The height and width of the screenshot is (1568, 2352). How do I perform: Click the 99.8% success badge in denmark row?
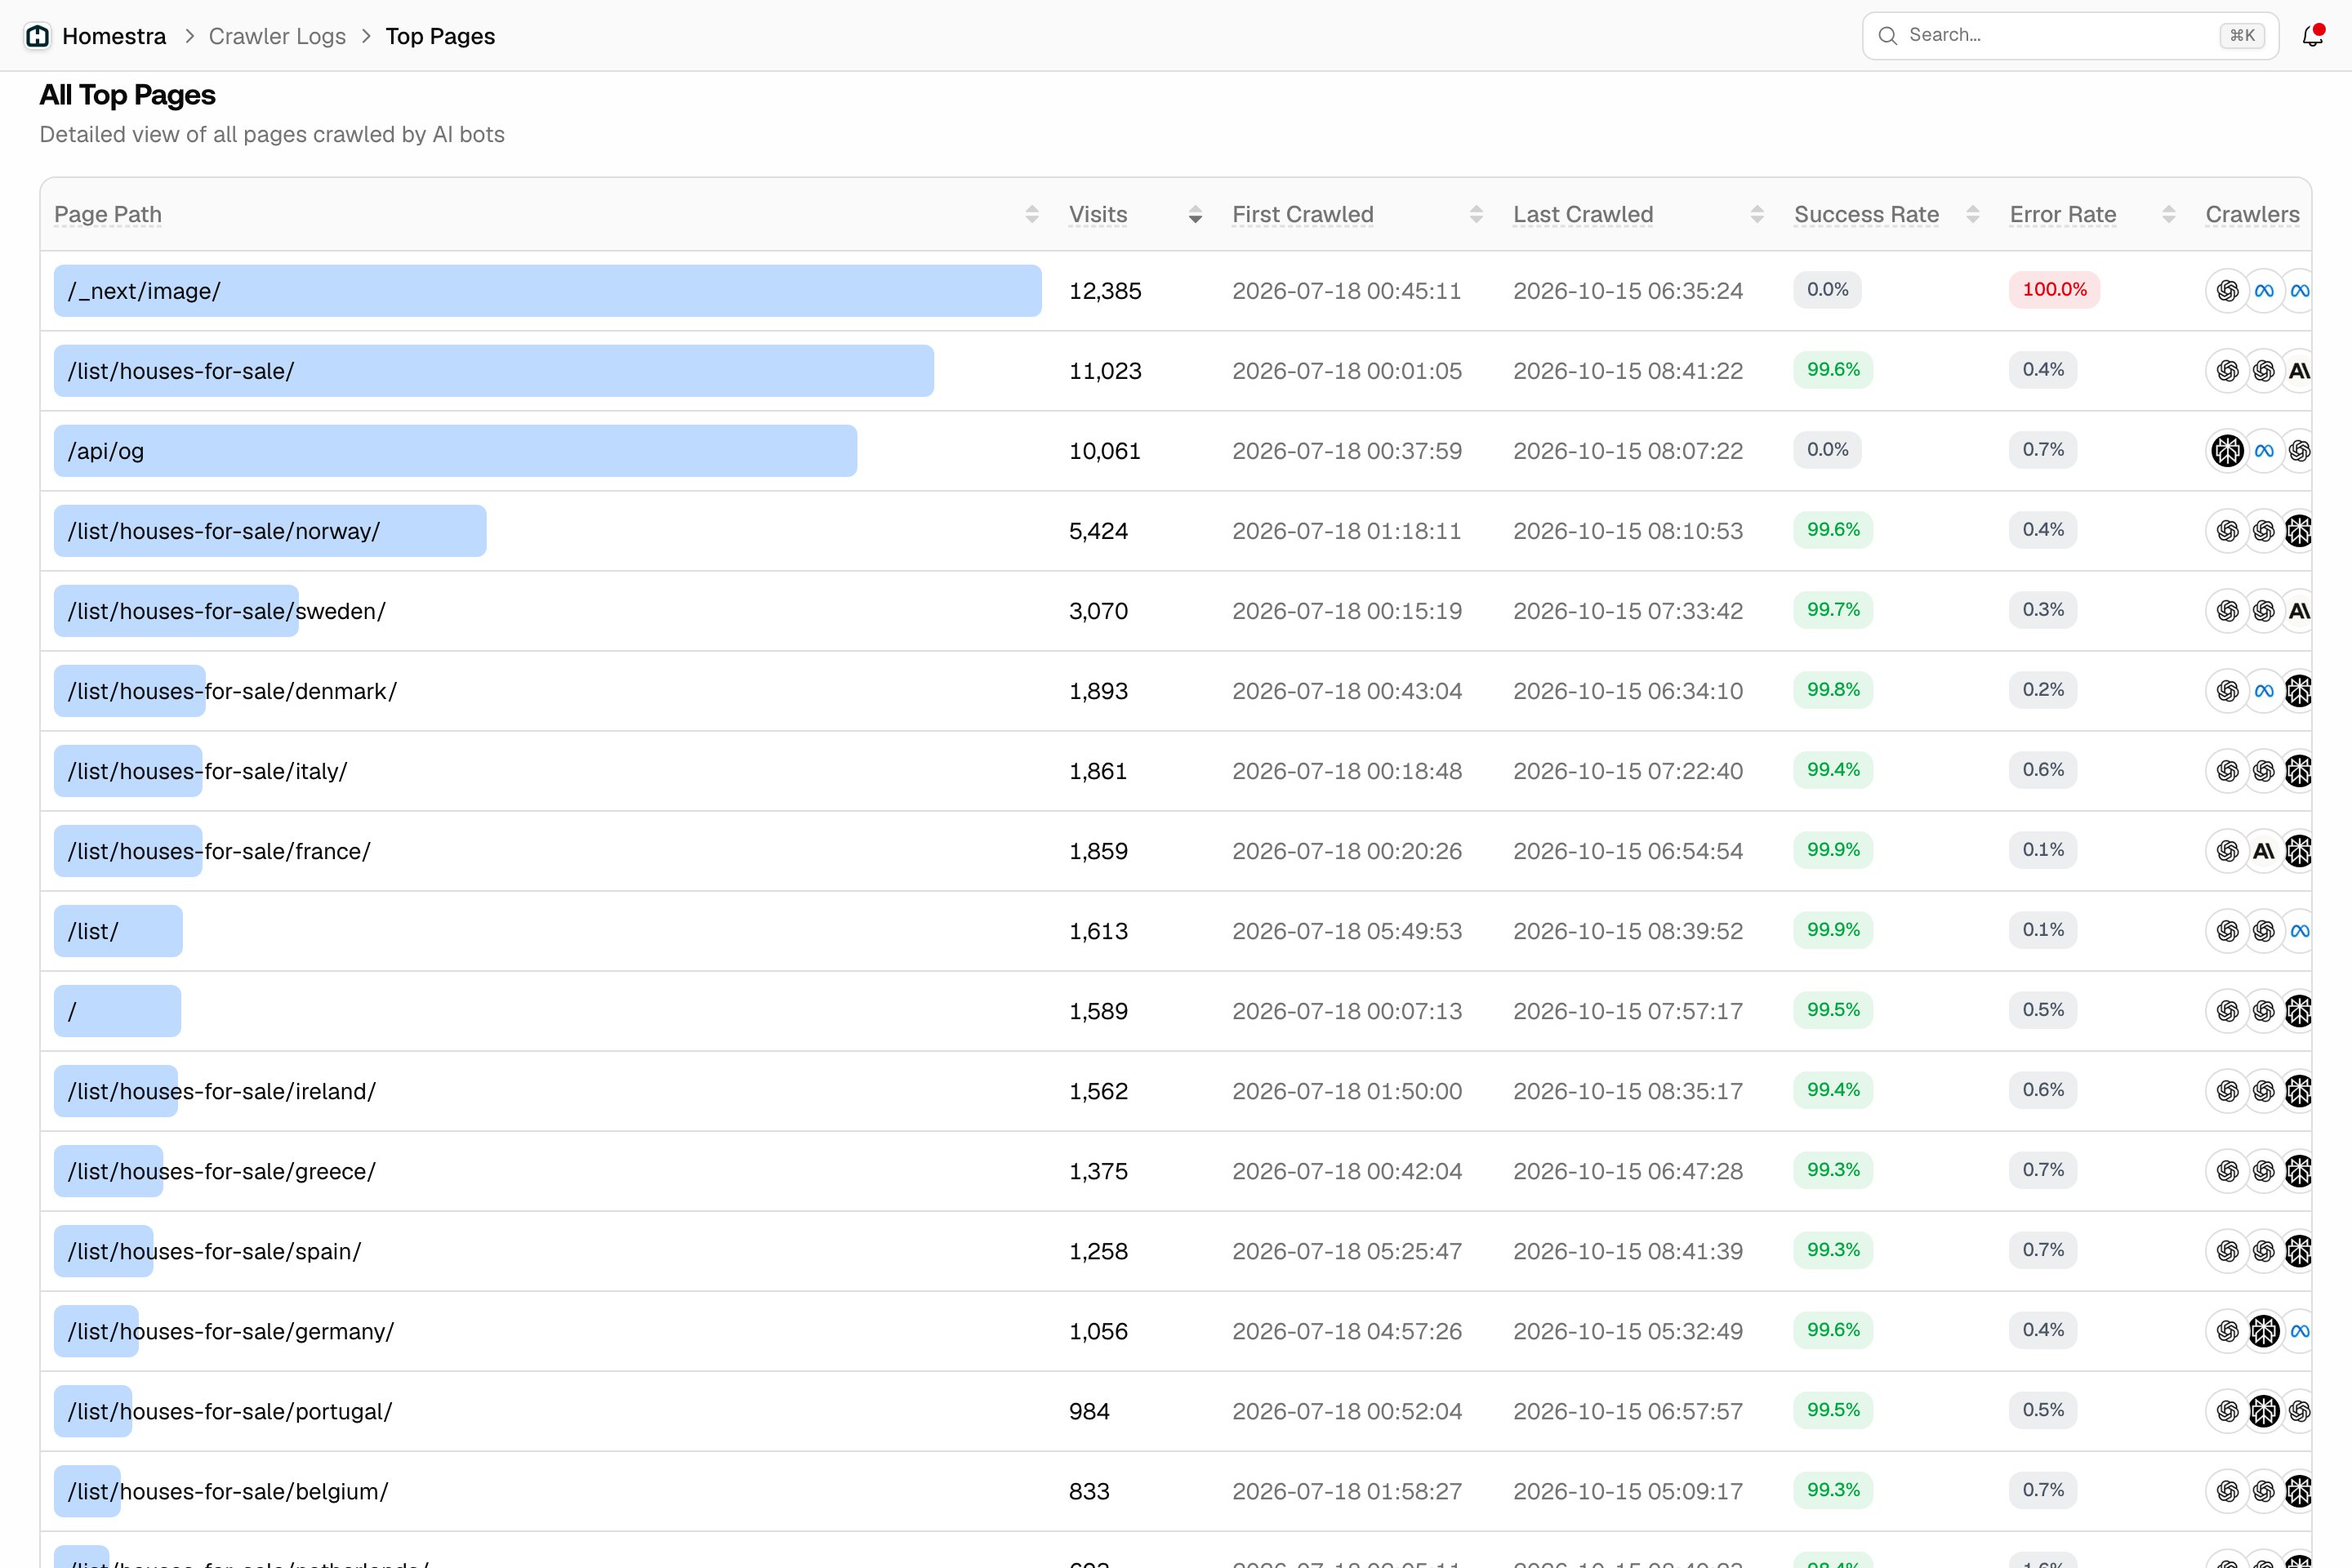(1833, 690)
